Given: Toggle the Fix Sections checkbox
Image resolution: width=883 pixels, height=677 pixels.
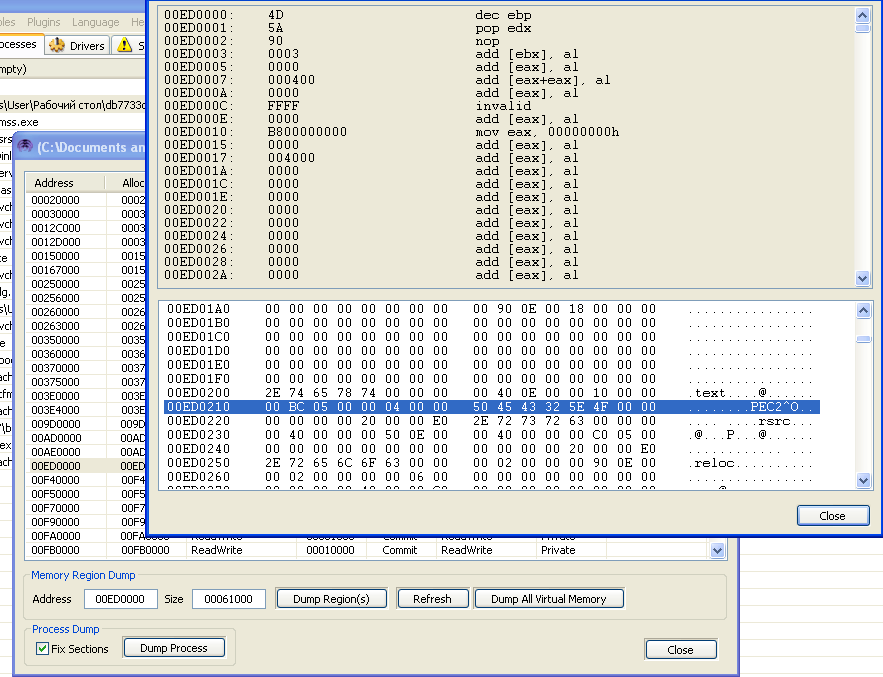Looking at the screenshot, I should click(x=42, y=648).
